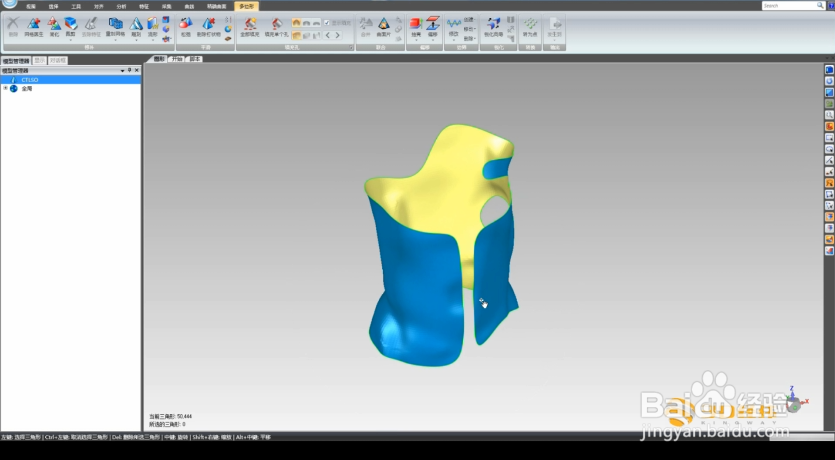Select the 多边形 ribbon tab
The image size is (835, 460).
[247, 6]
